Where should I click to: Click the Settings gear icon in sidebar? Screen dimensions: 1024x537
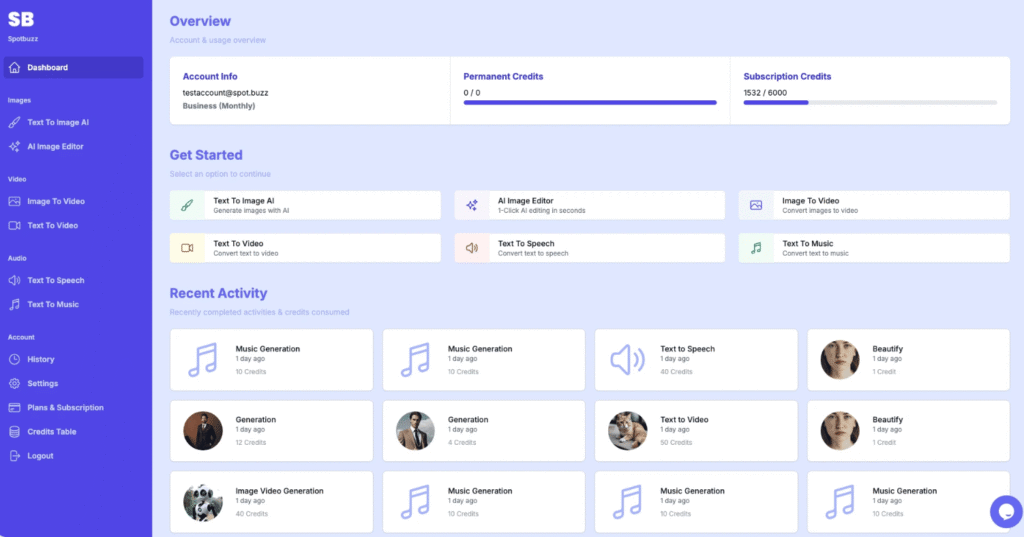pyautogui.click(x=14, y=383)
